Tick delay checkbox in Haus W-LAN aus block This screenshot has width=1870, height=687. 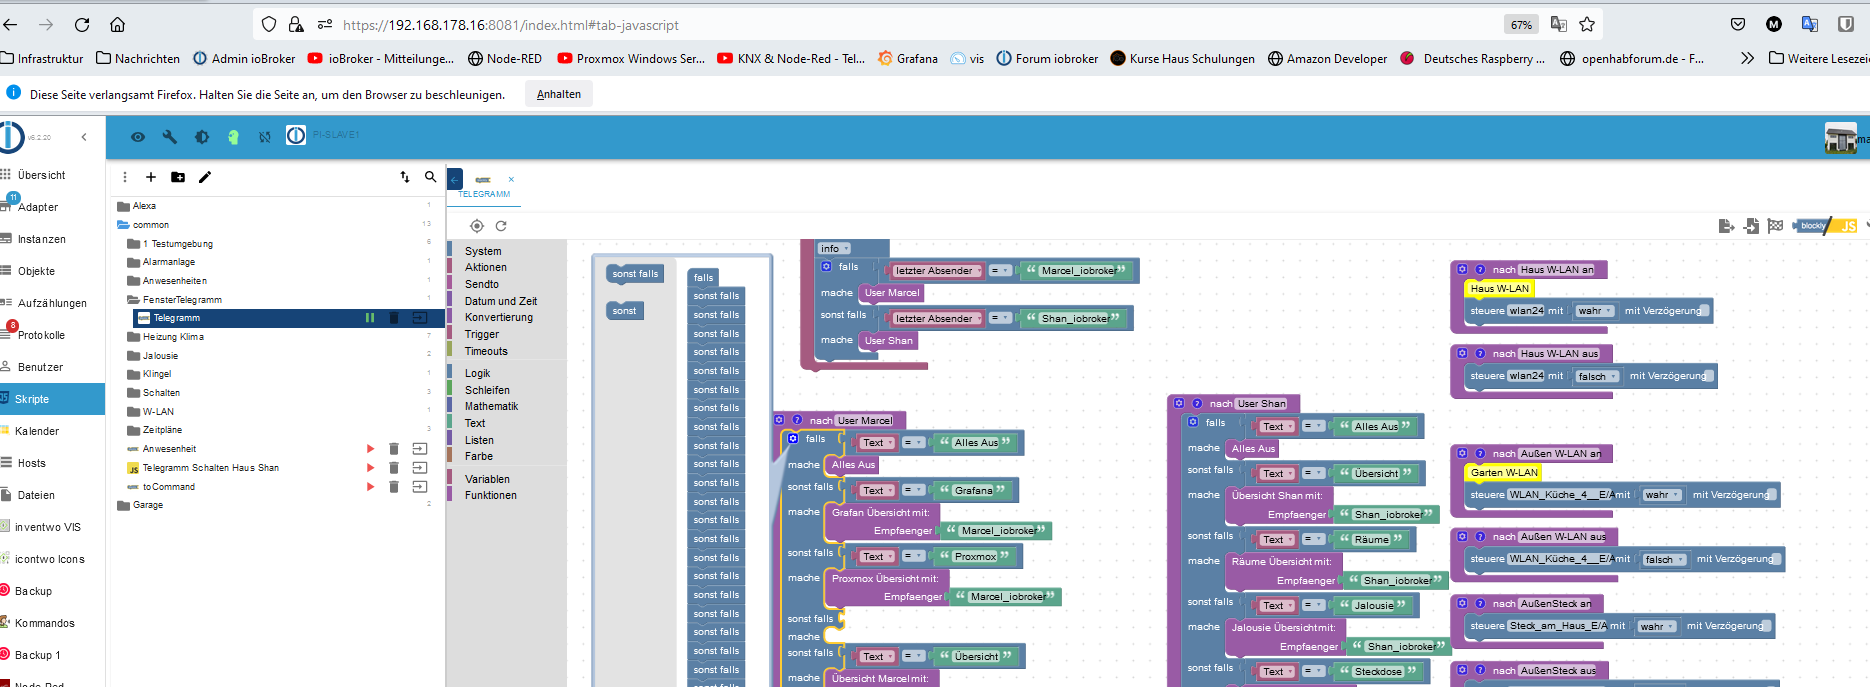1710,376
